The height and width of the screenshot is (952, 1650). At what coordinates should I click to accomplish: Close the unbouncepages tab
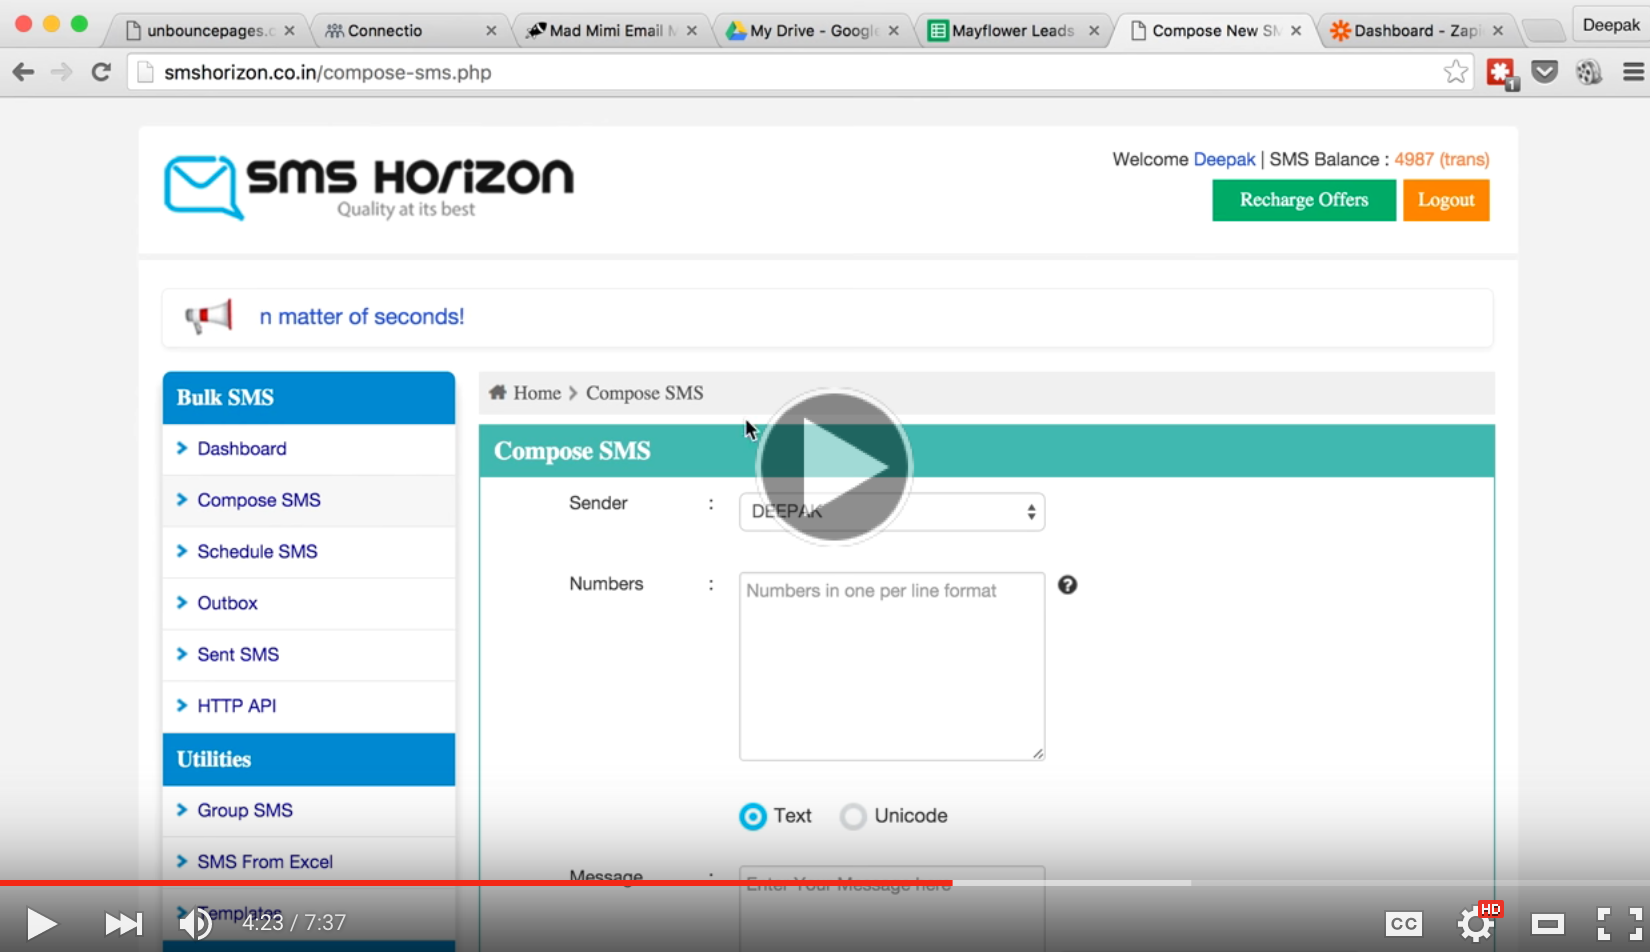289,31
